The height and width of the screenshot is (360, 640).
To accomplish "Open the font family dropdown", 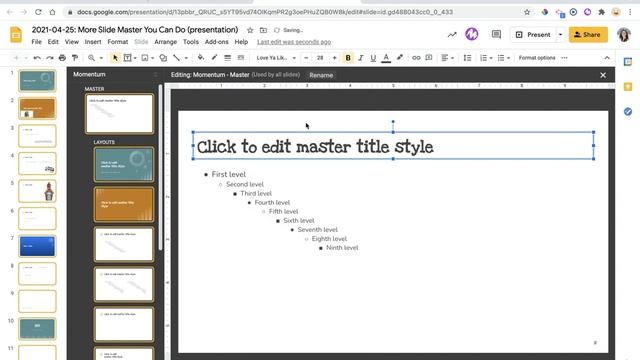I will (276, 58).
